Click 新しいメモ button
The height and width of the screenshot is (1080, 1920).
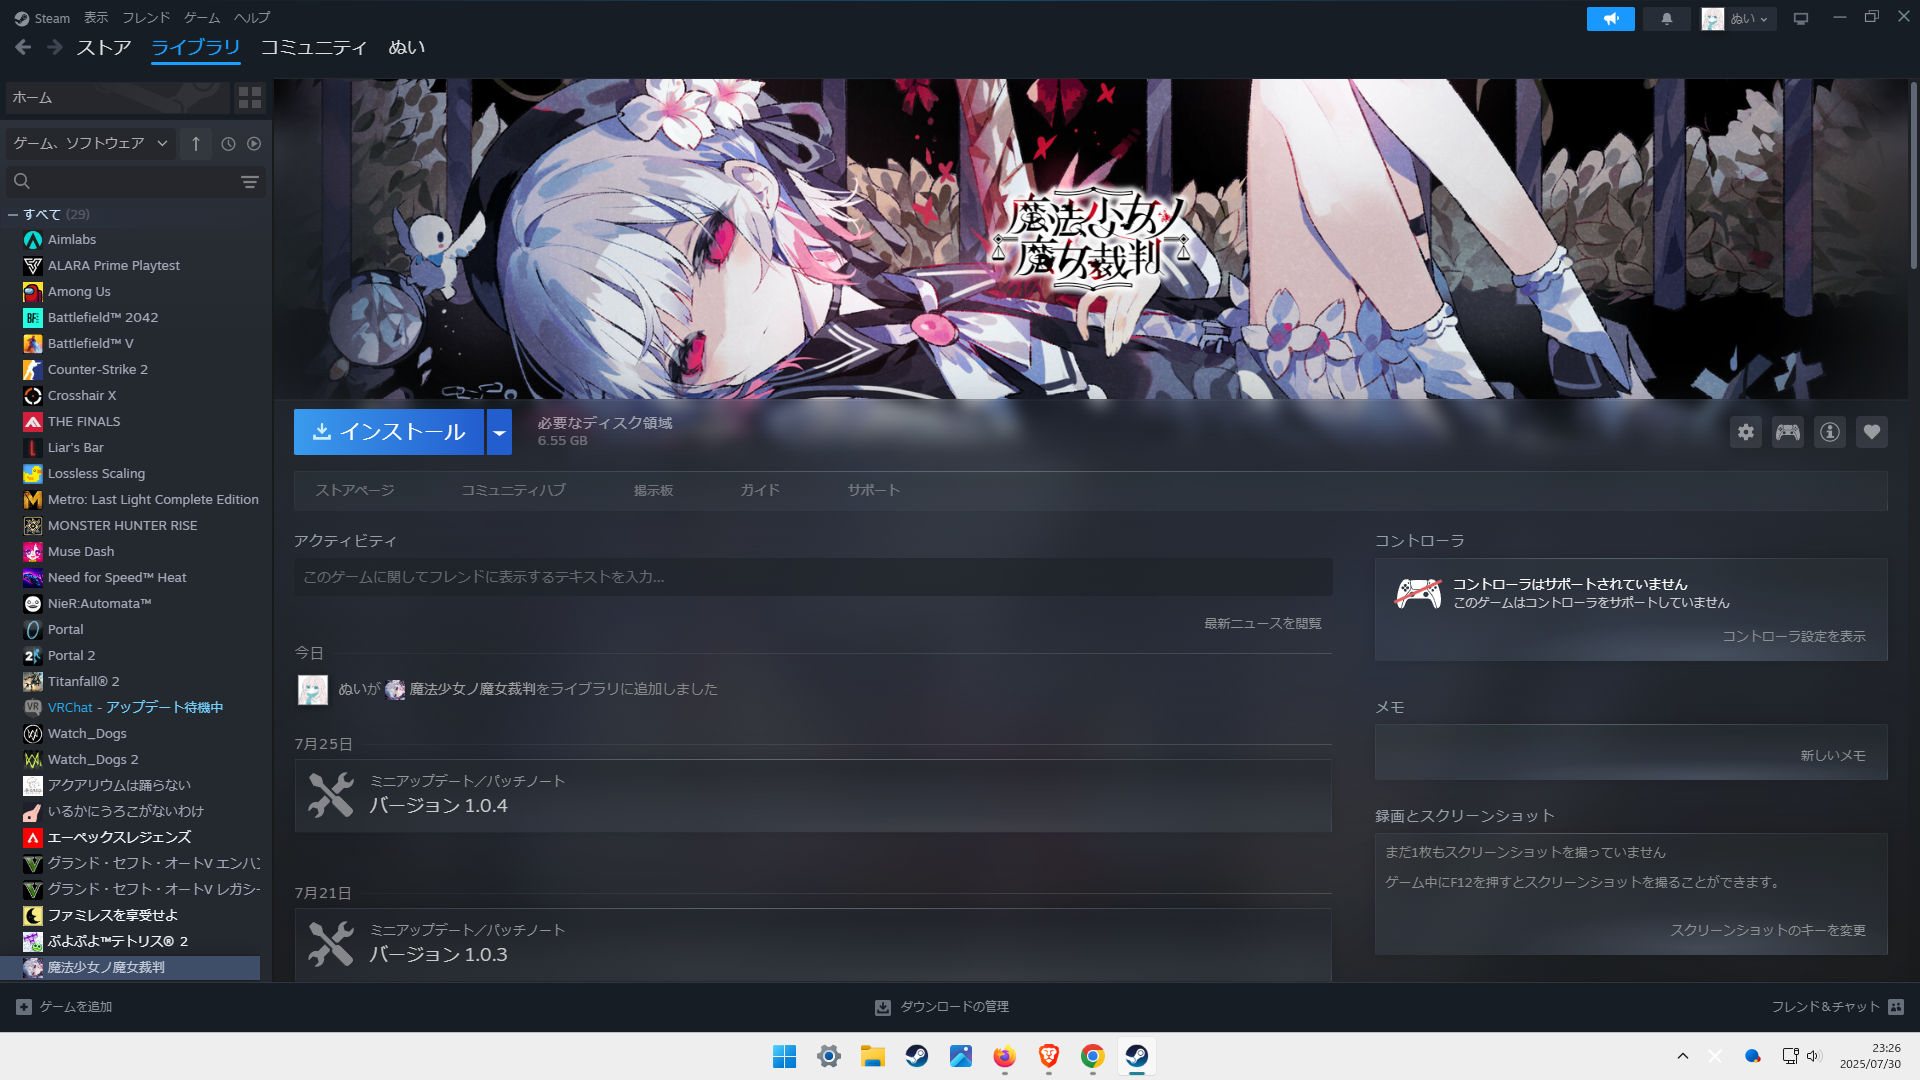click(x=1833, y=755)
